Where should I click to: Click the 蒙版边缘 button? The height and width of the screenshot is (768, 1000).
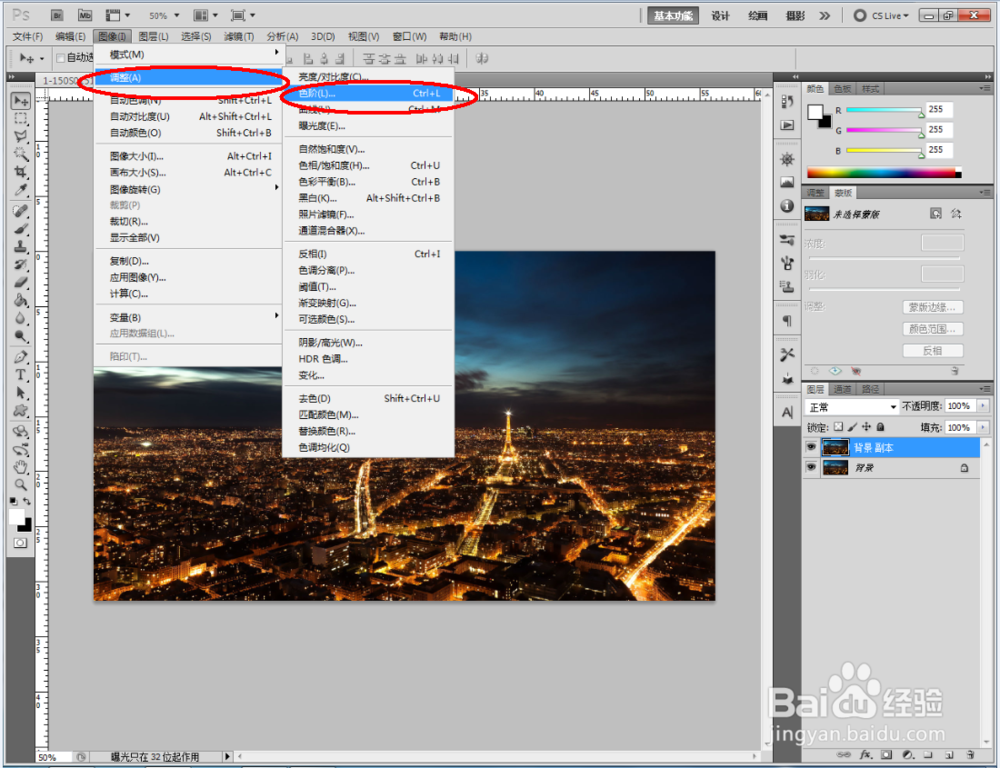pyautogui.click(x=932, y=307)
